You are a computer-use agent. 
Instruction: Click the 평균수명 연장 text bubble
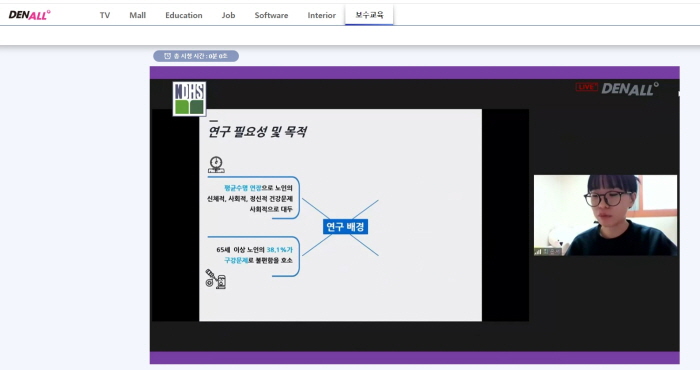[253, 198]
